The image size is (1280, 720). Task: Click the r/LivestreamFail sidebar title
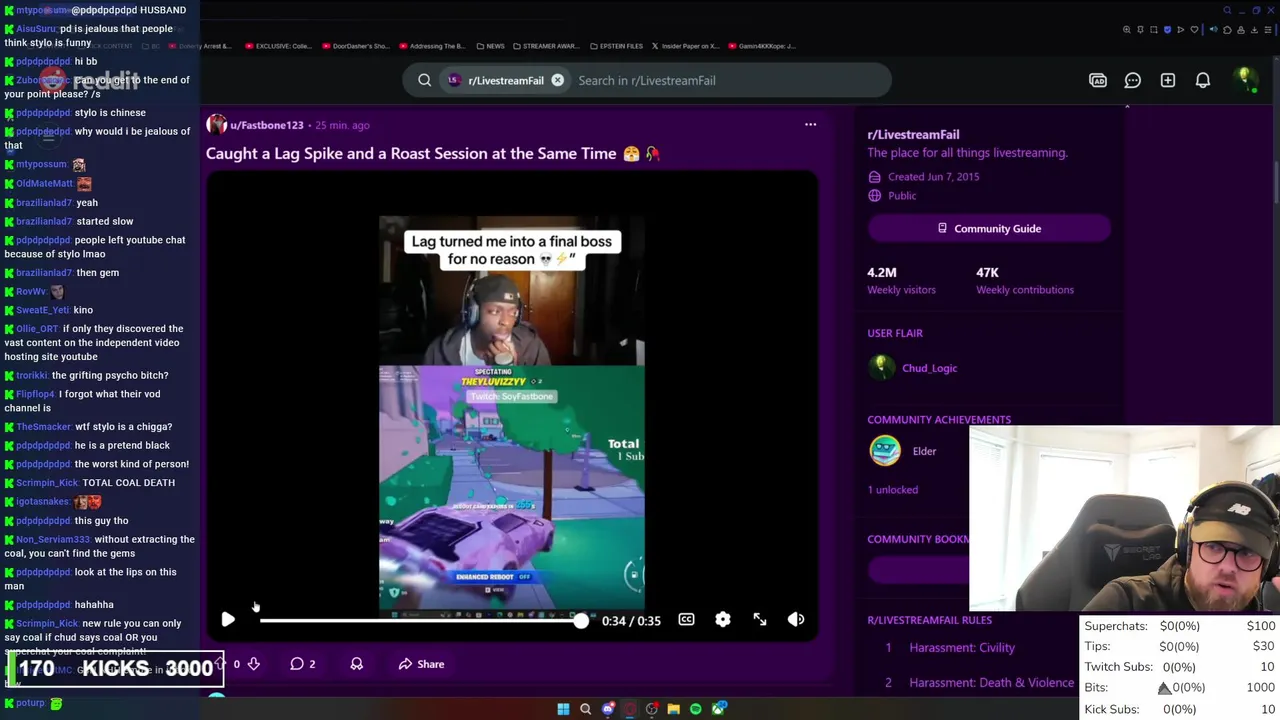pyautogui.click(x=913, y=134)
